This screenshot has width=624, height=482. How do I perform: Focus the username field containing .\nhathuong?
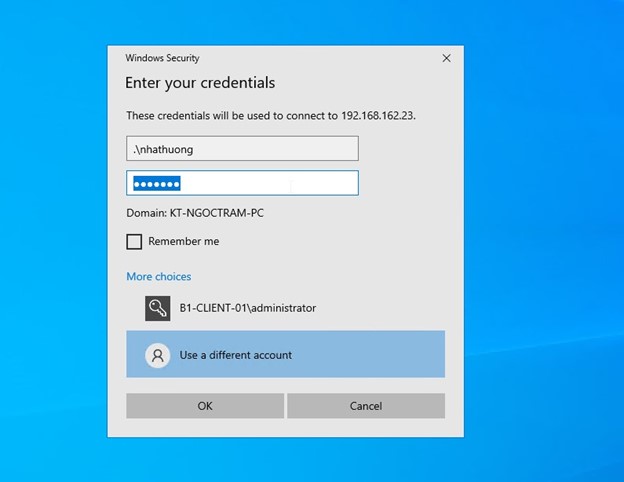click(x=242, y=149)
